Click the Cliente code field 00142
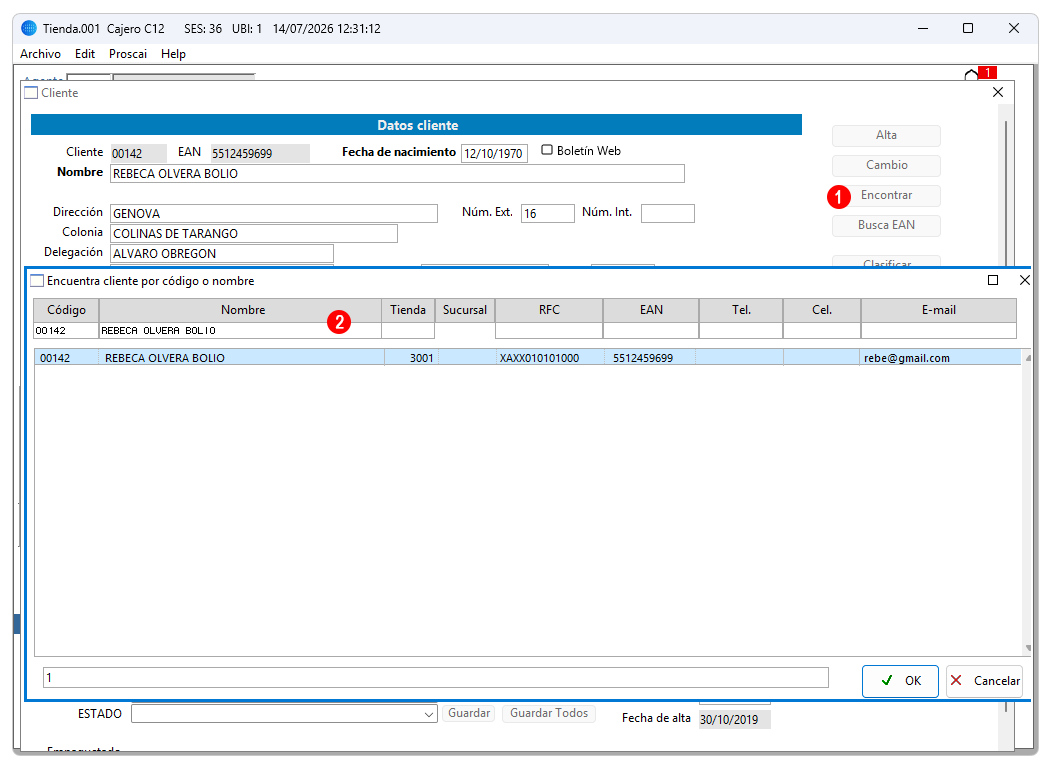The height and width of the screenshot is (770, 1054). (x=138, y=153)
